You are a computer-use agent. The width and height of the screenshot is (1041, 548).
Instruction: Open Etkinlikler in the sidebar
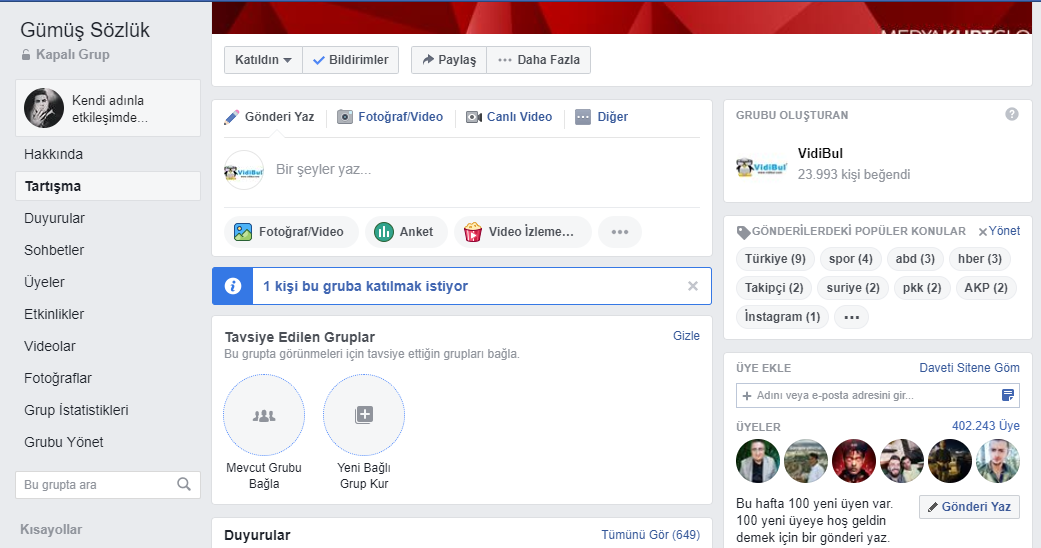[x=54, y=314]
